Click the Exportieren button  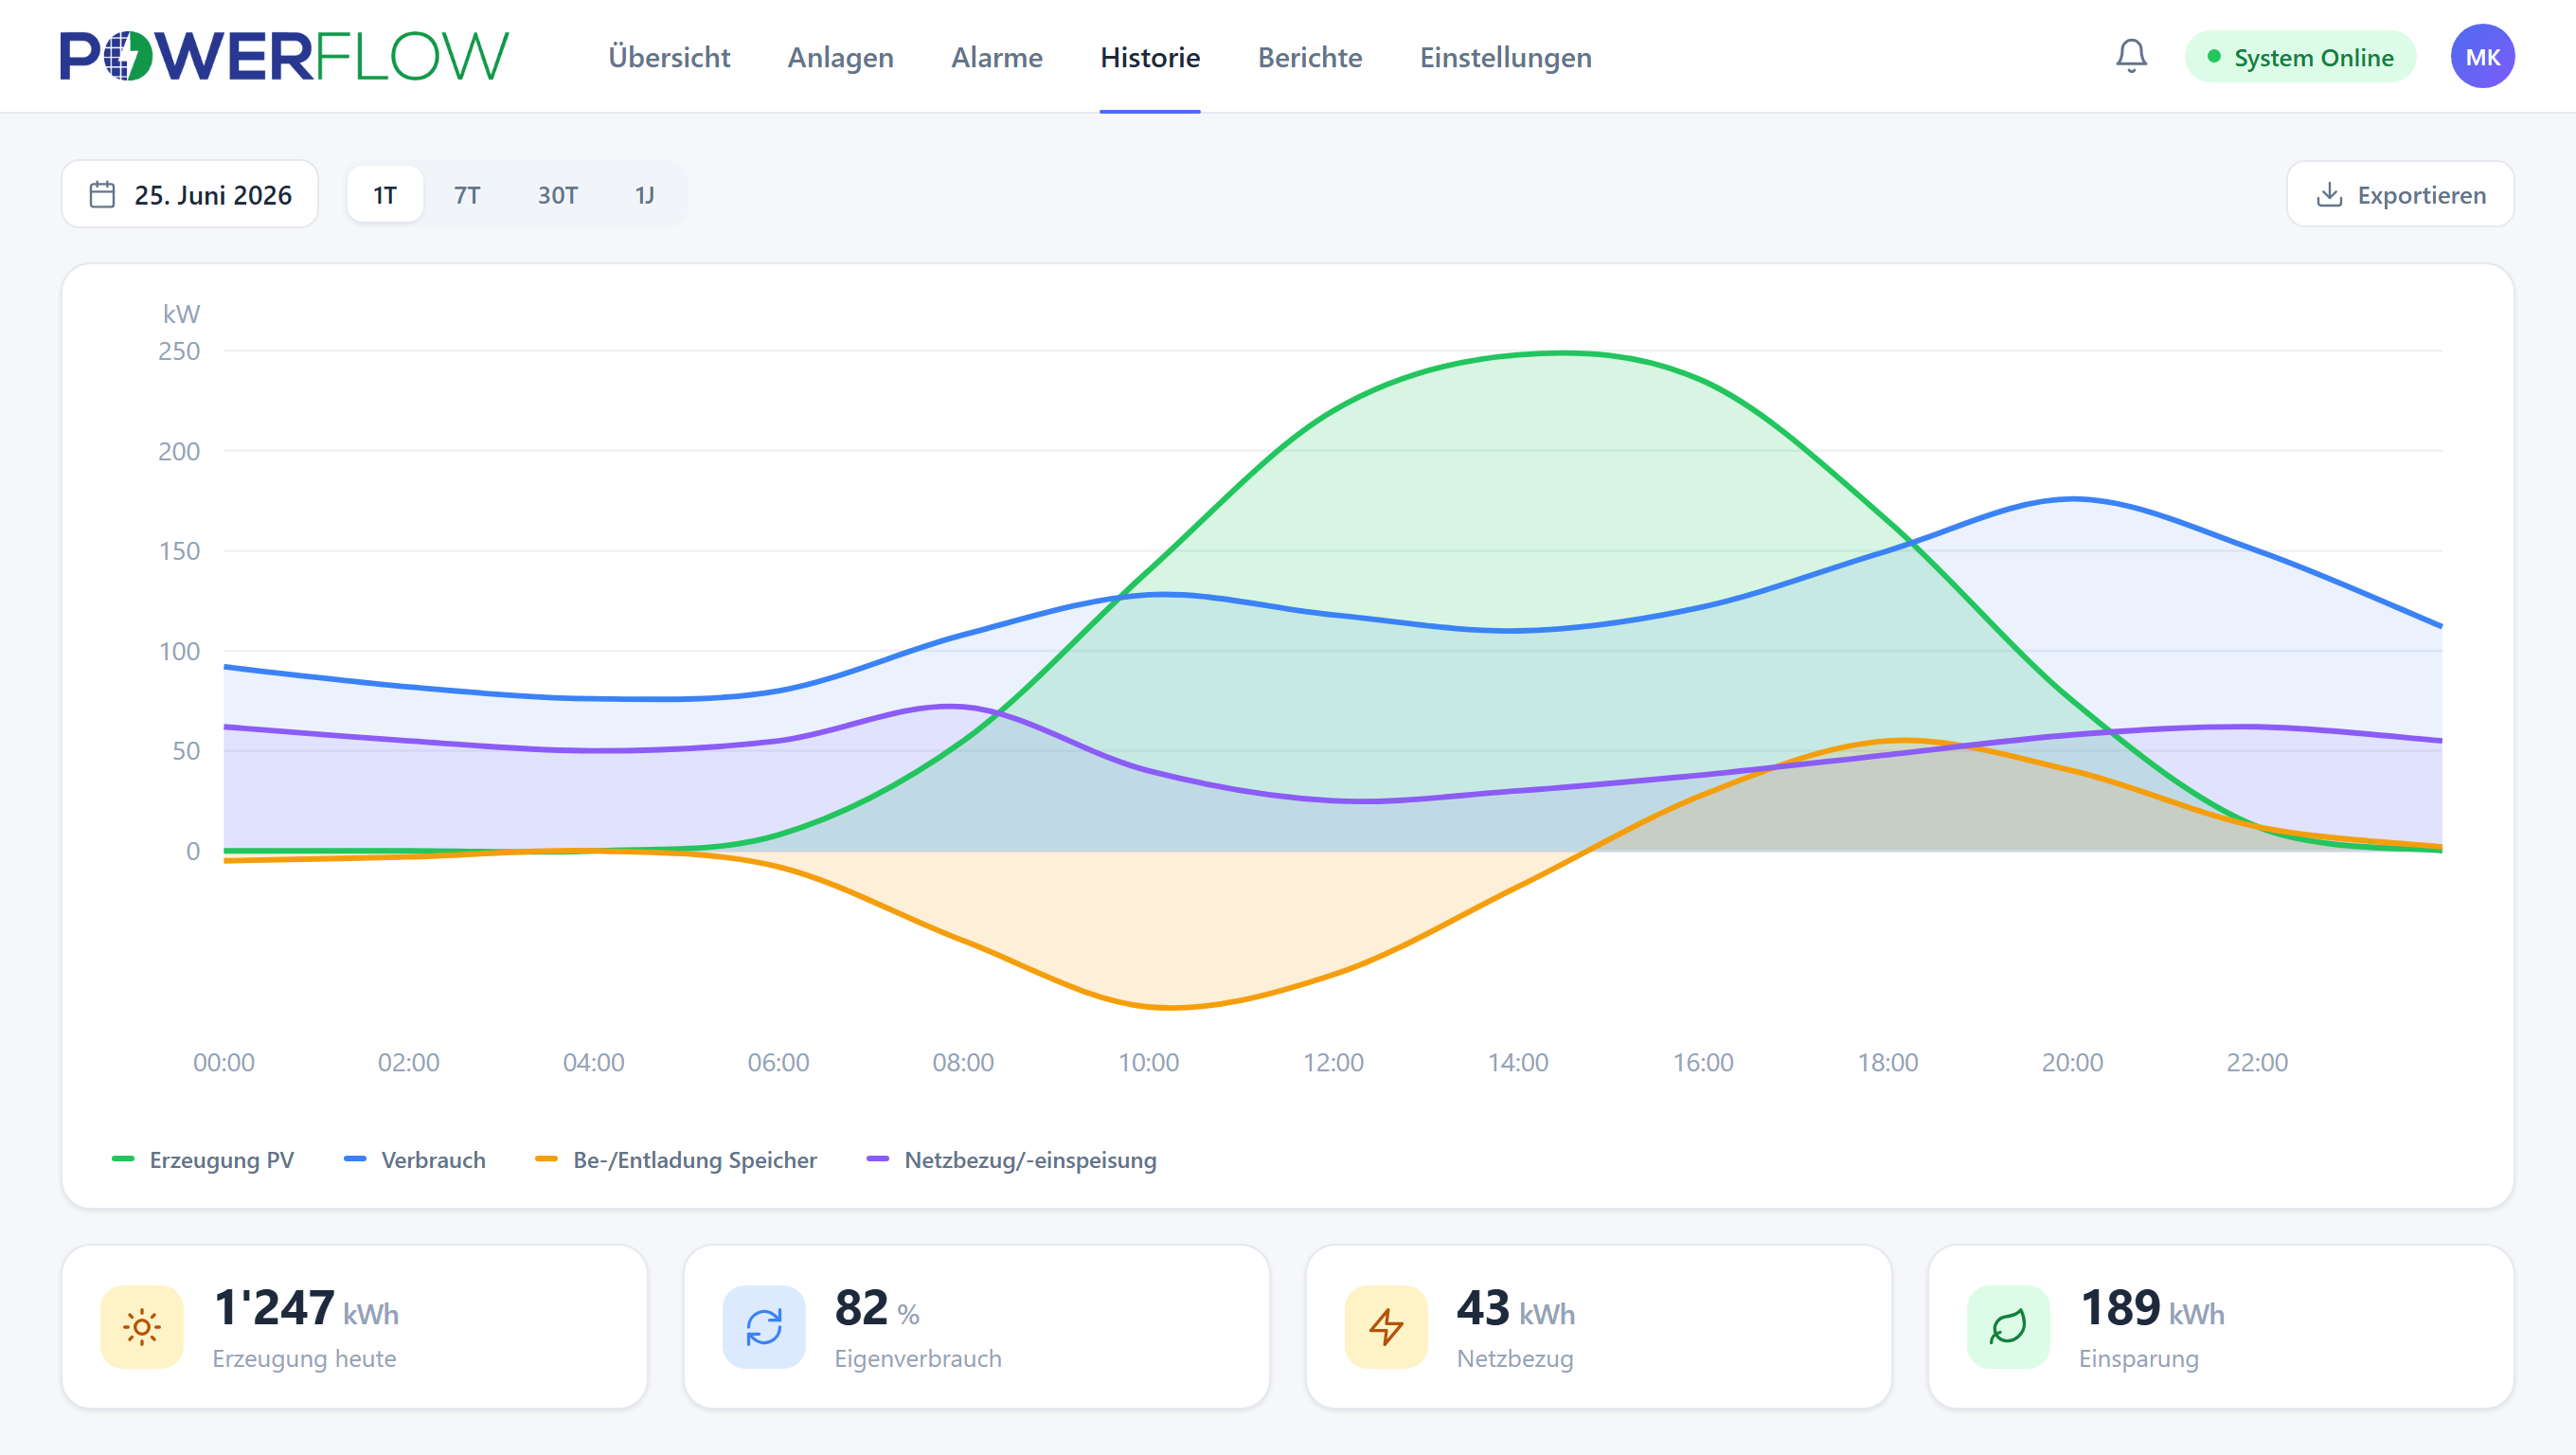pyautogui.click(x=2400, y=194)
